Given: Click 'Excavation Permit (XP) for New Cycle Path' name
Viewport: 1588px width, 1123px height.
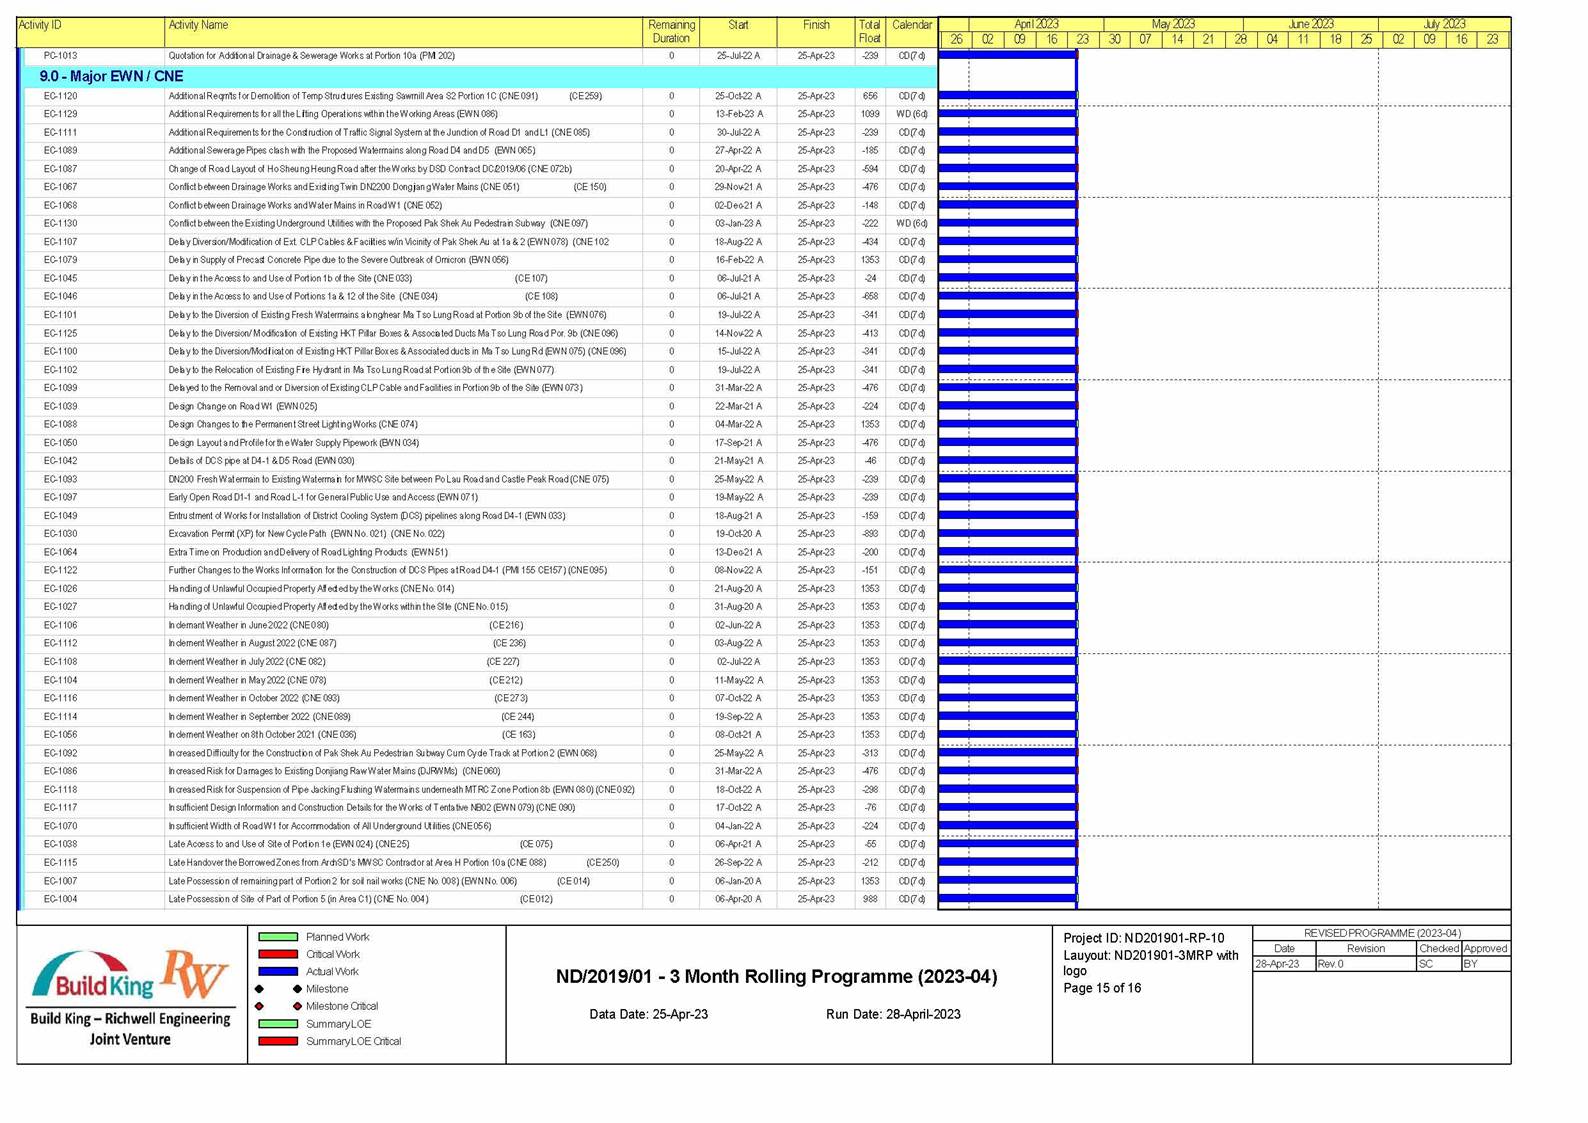Looking at the screenshot, I should tap(306, 534).
